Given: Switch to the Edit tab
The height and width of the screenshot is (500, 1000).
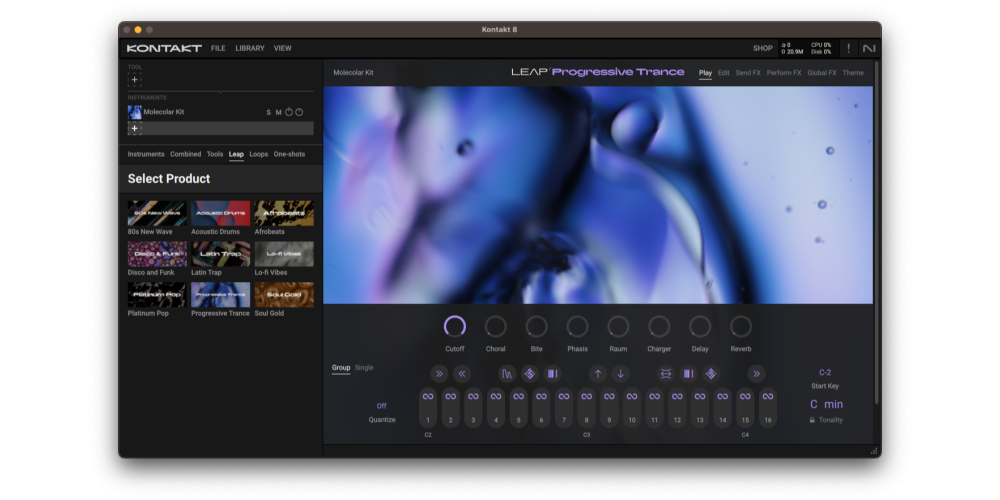Looking at the screenshot, I should click(x=724, y=73).
